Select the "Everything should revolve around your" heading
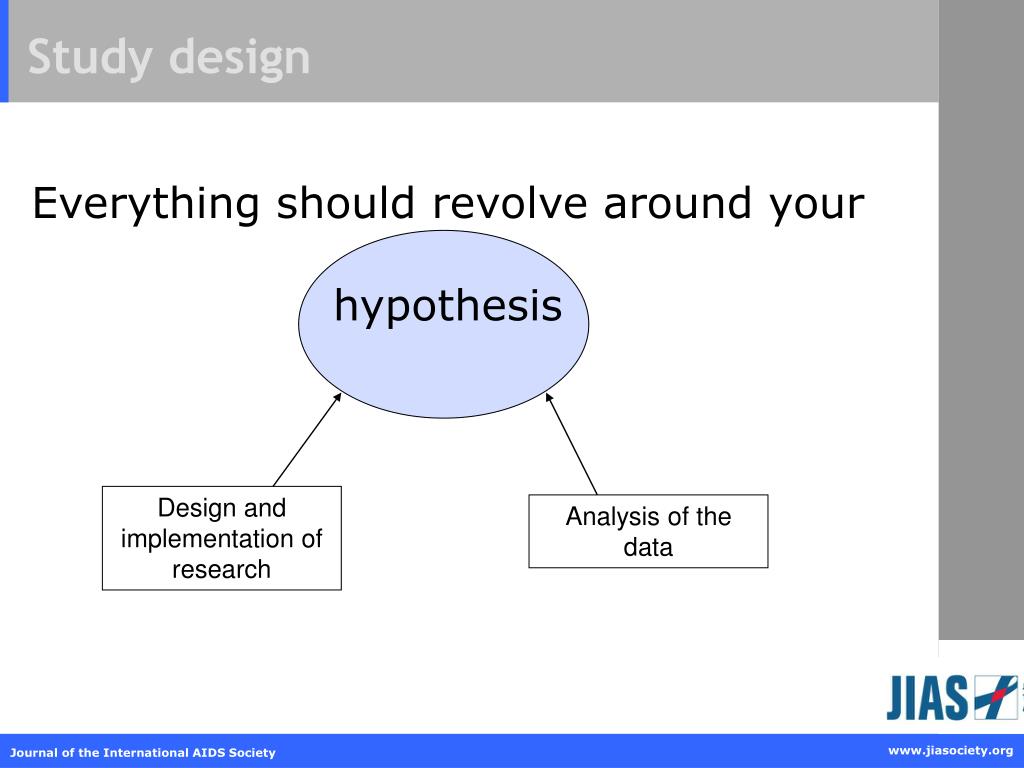 click(448, 204)
